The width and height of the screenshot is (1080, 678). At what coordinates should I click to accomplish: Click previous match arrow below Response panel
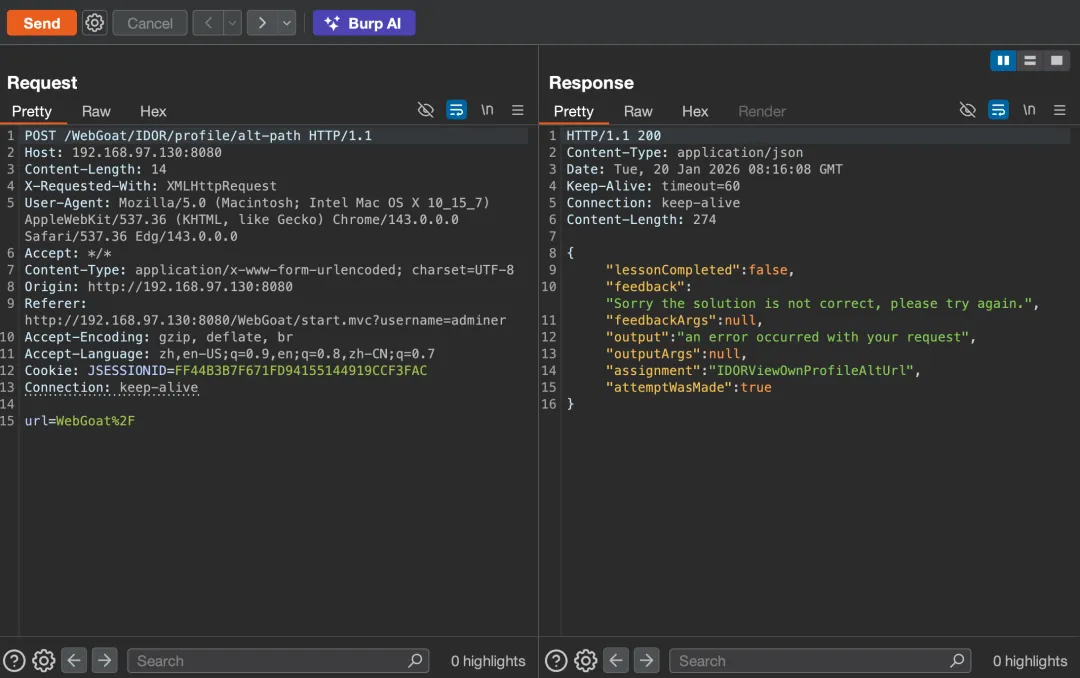pos(616,660)
